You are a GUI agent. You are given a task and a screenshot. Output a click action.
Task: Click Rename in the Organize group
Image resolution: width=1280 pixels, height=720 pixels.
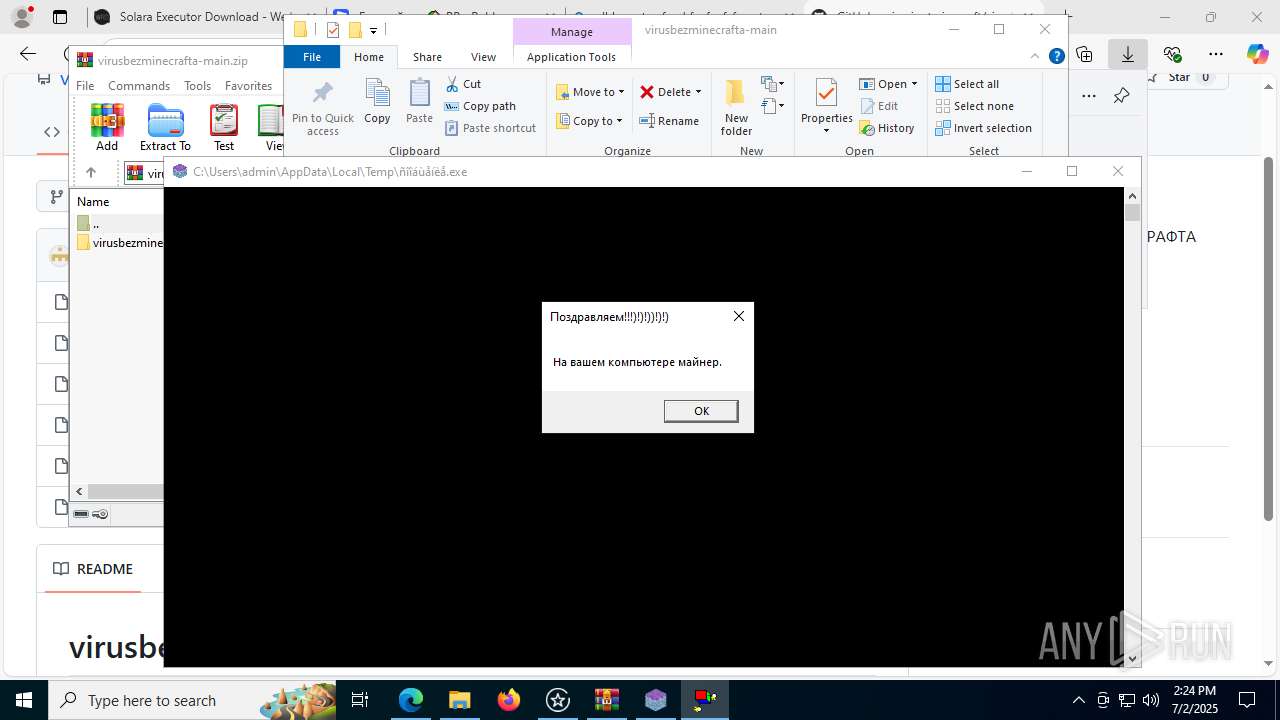click(669, 121)
